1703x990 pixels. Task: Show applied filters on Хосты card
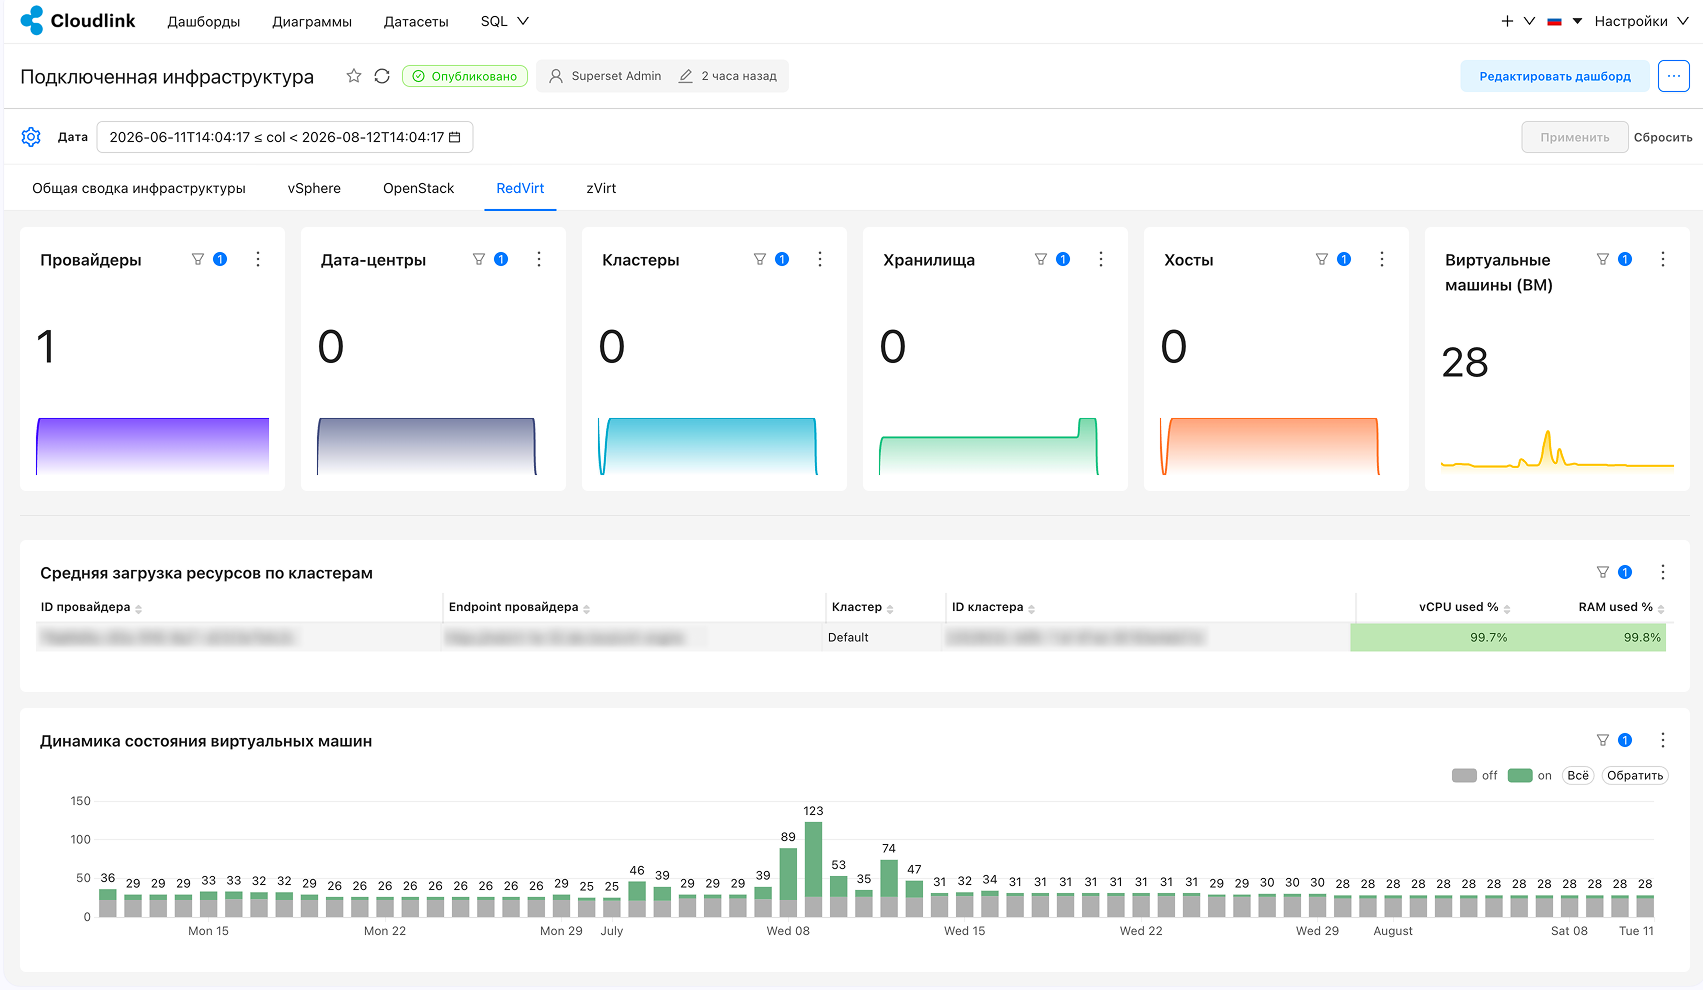coord(1333,259)
